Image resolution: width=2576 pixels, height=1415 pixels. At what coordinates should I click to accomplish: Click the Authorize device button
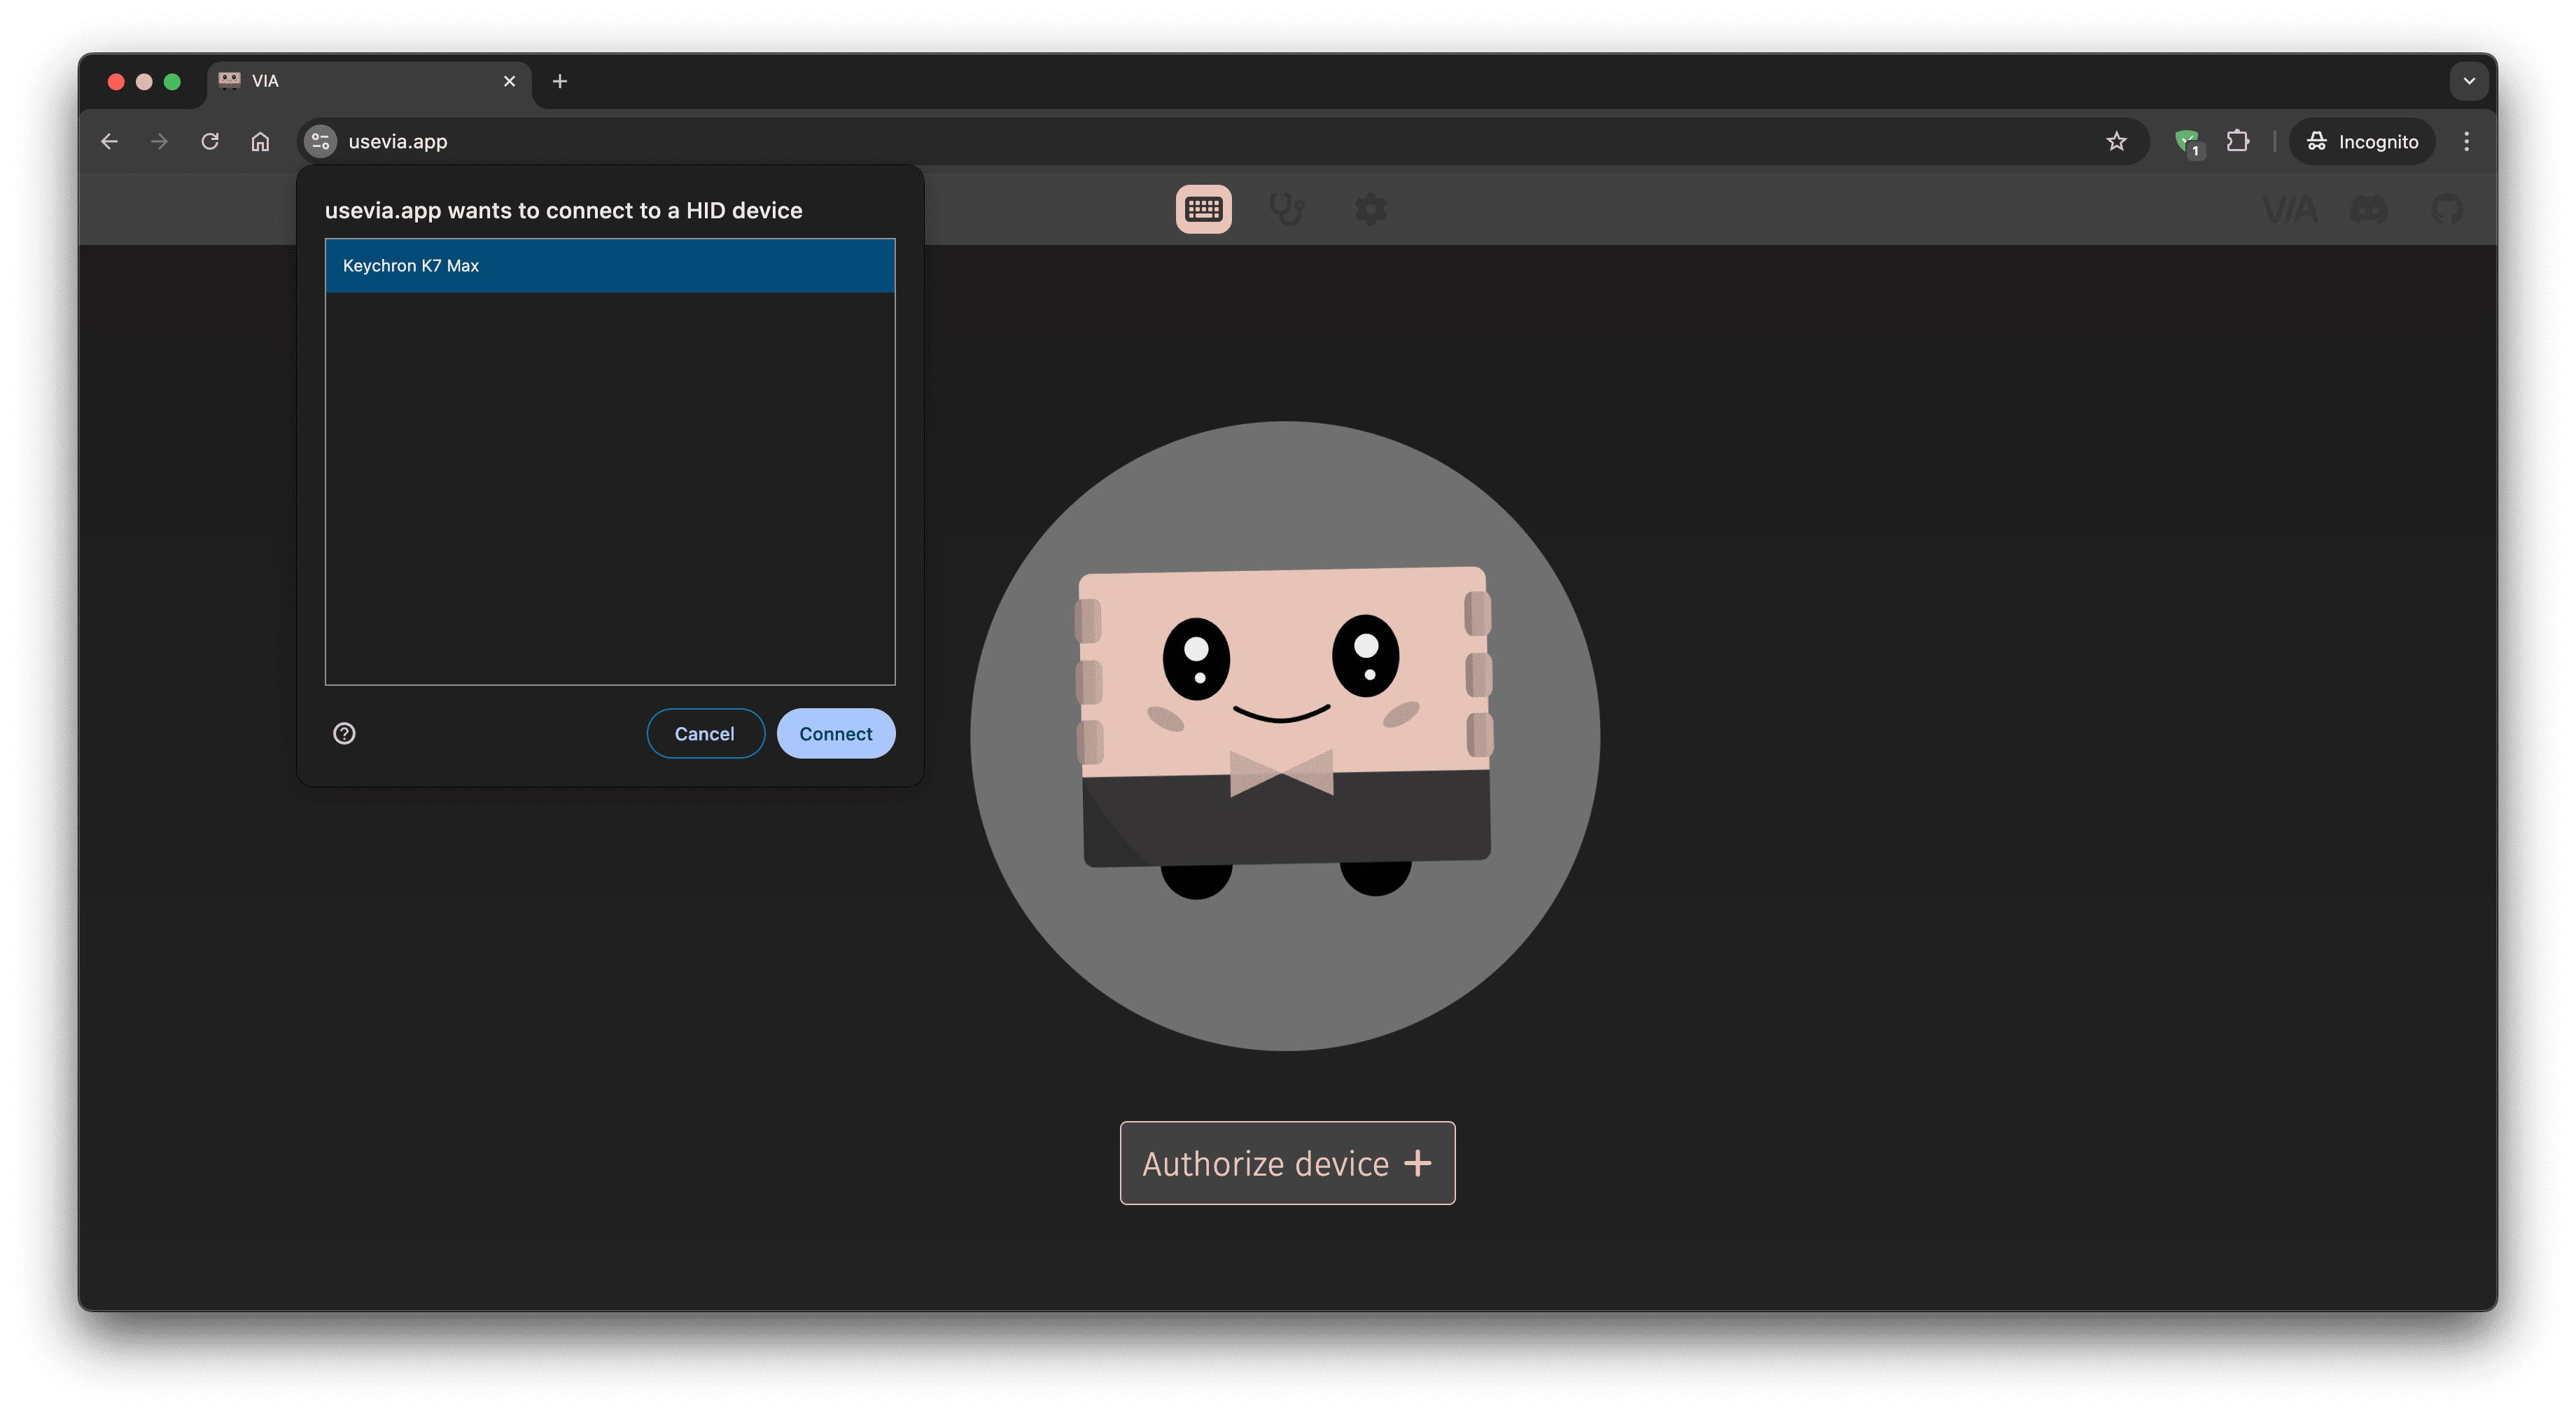[1287, 1163]
